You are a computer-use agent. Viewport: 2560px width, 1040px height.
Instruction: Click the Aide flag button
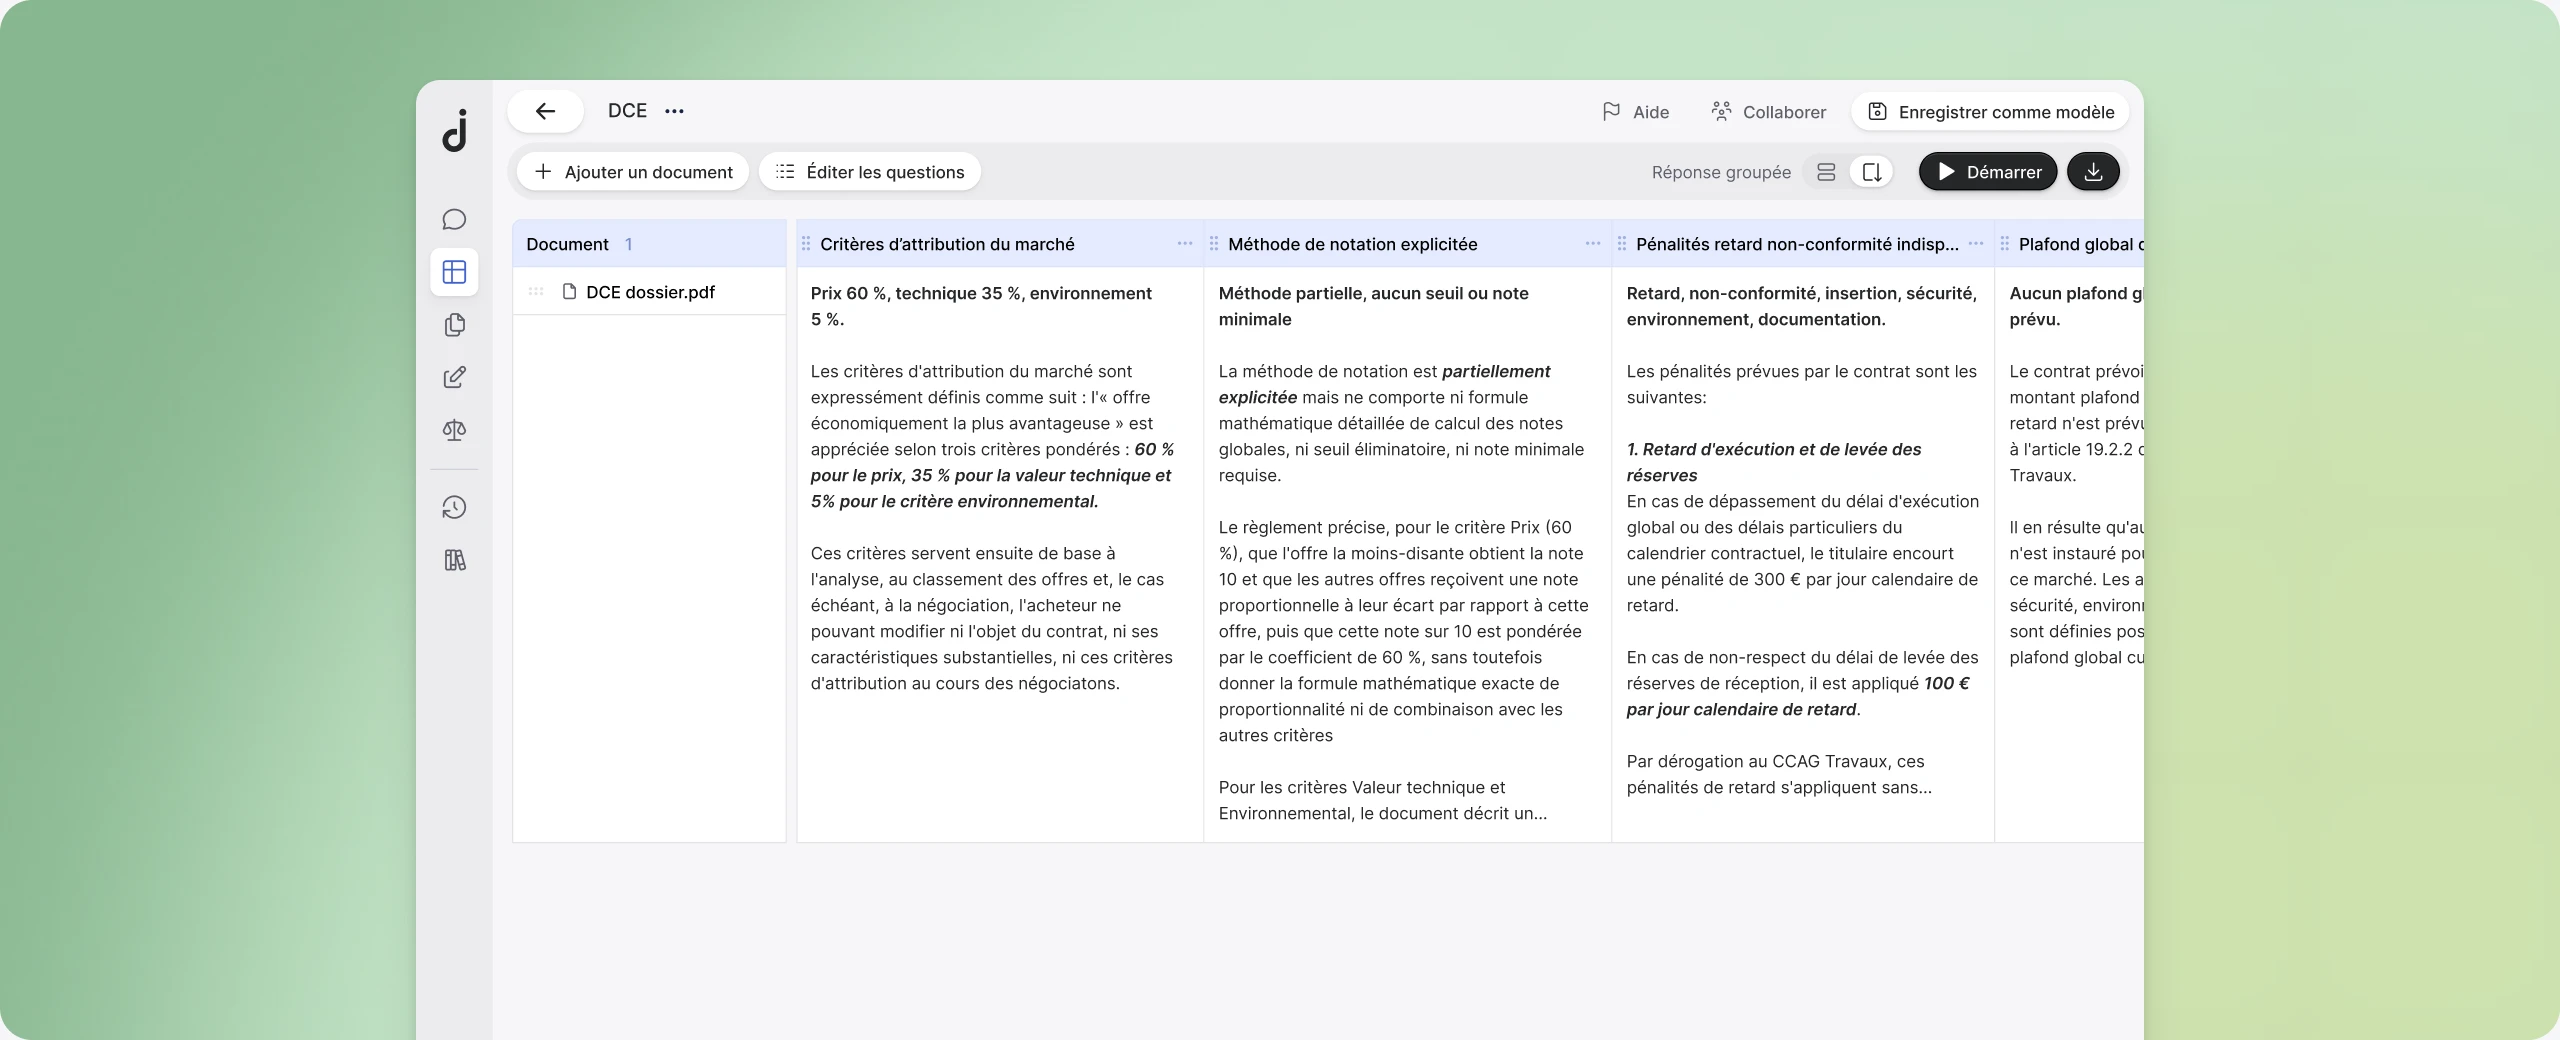(x=1635, y=112)
